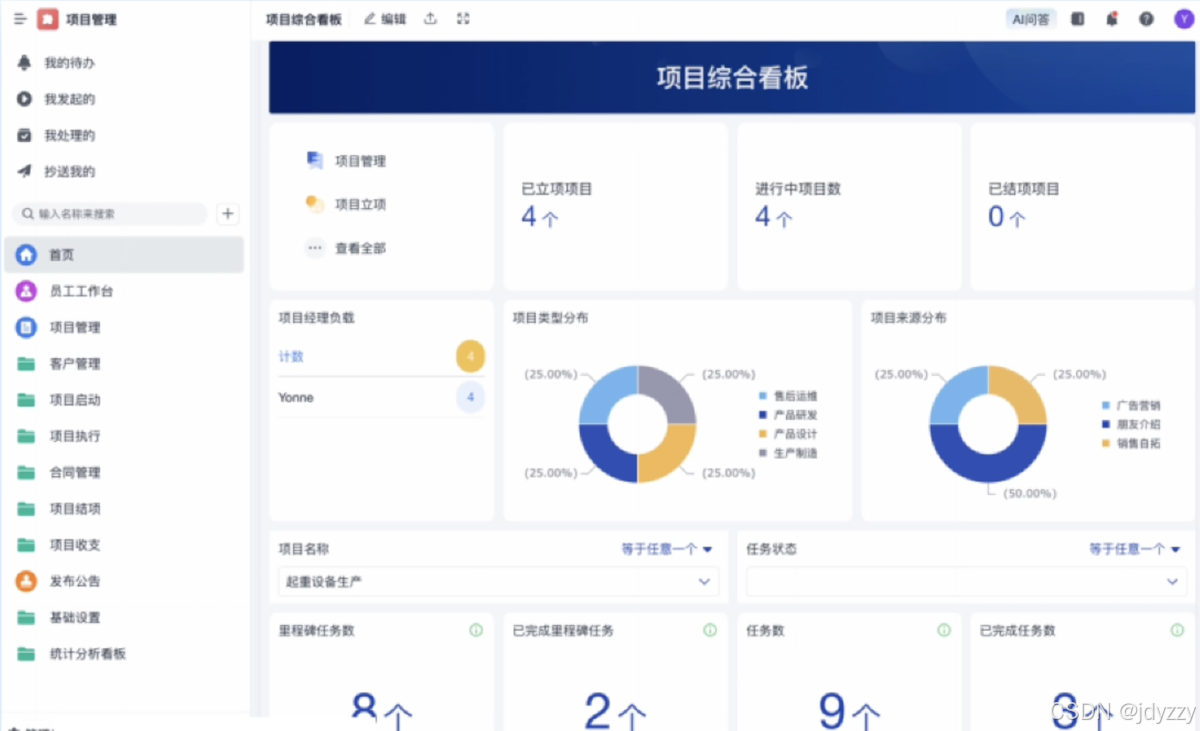
Task: Toggle 产品研发 legend swatch
Action: 764,415
